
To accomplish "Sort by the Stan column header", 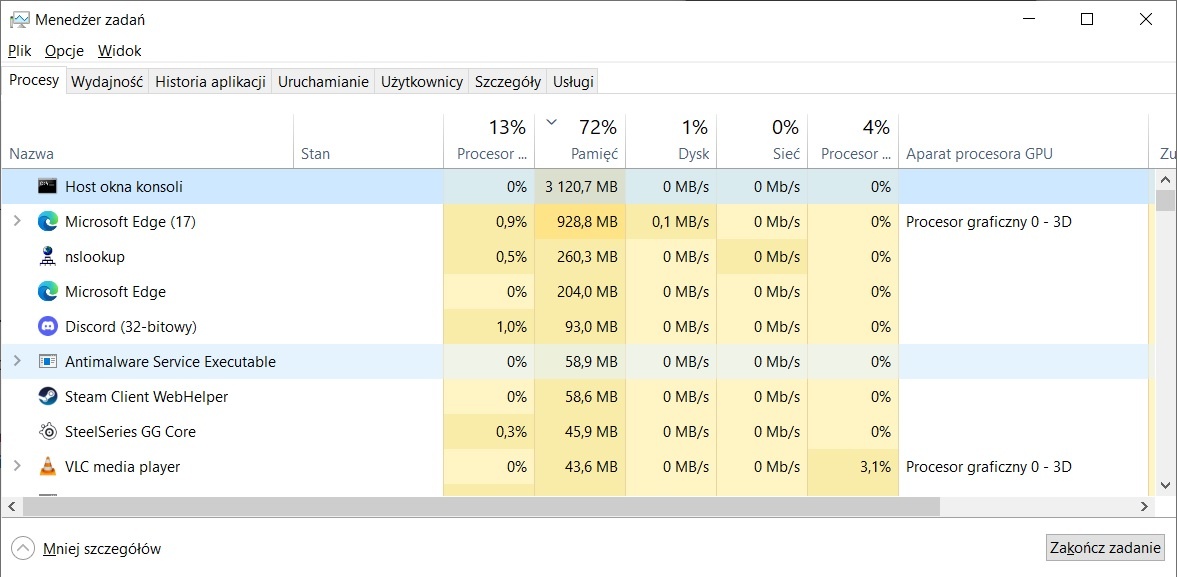I will 369,141.
